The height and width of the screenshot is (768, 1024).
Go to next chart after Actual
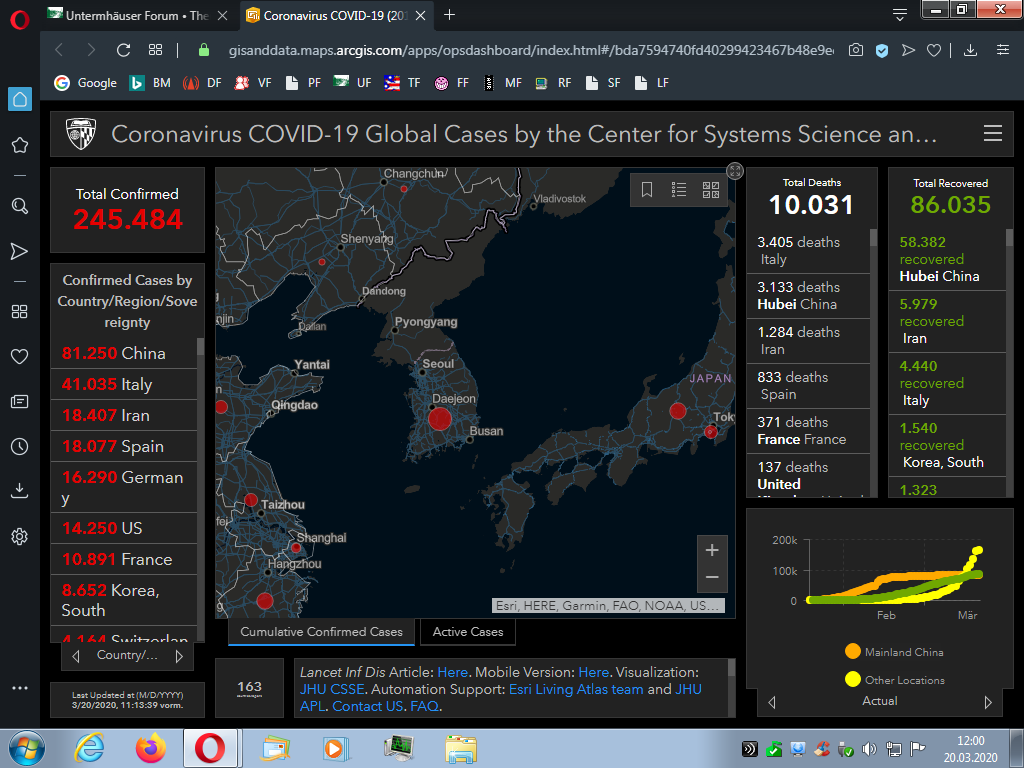pyautogui.click(x=988, y=702)
